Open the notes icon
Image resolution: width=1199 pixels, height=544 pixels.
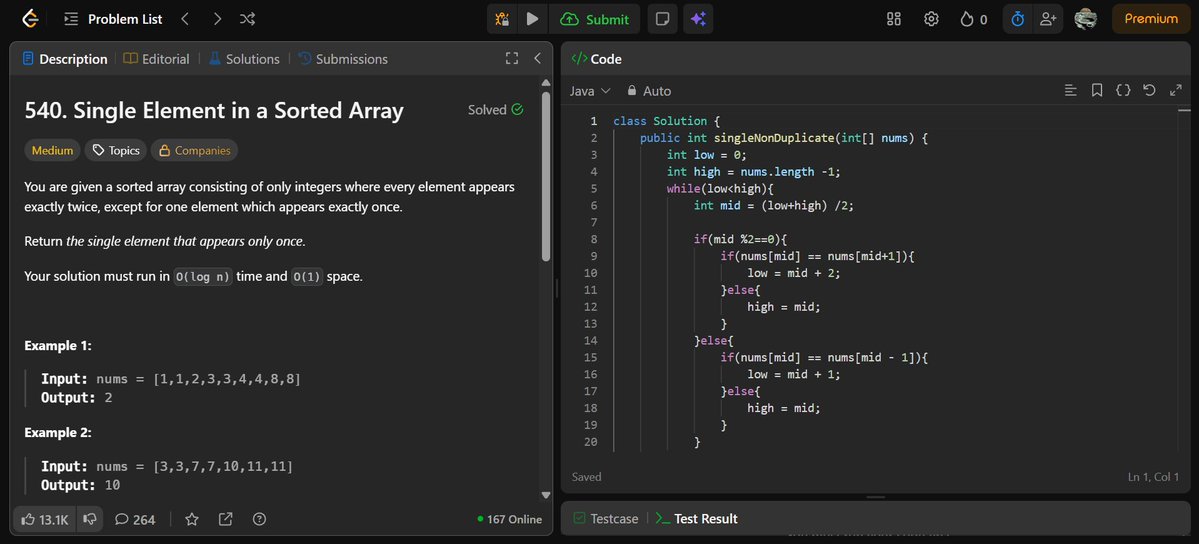pos(662,19)
